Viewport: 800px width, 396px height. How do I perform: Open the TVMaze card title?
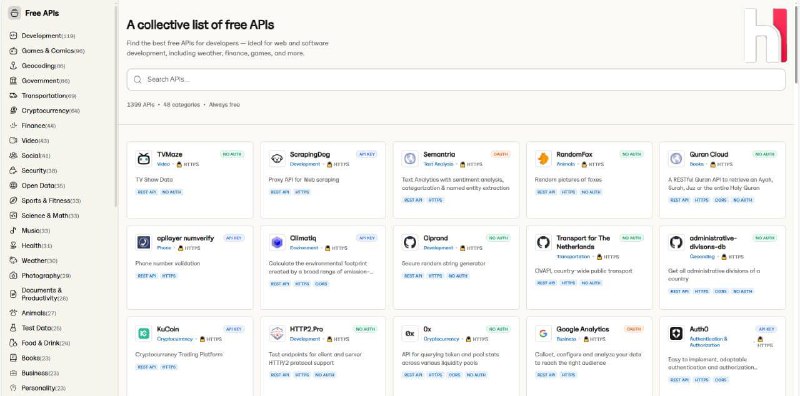169,155
